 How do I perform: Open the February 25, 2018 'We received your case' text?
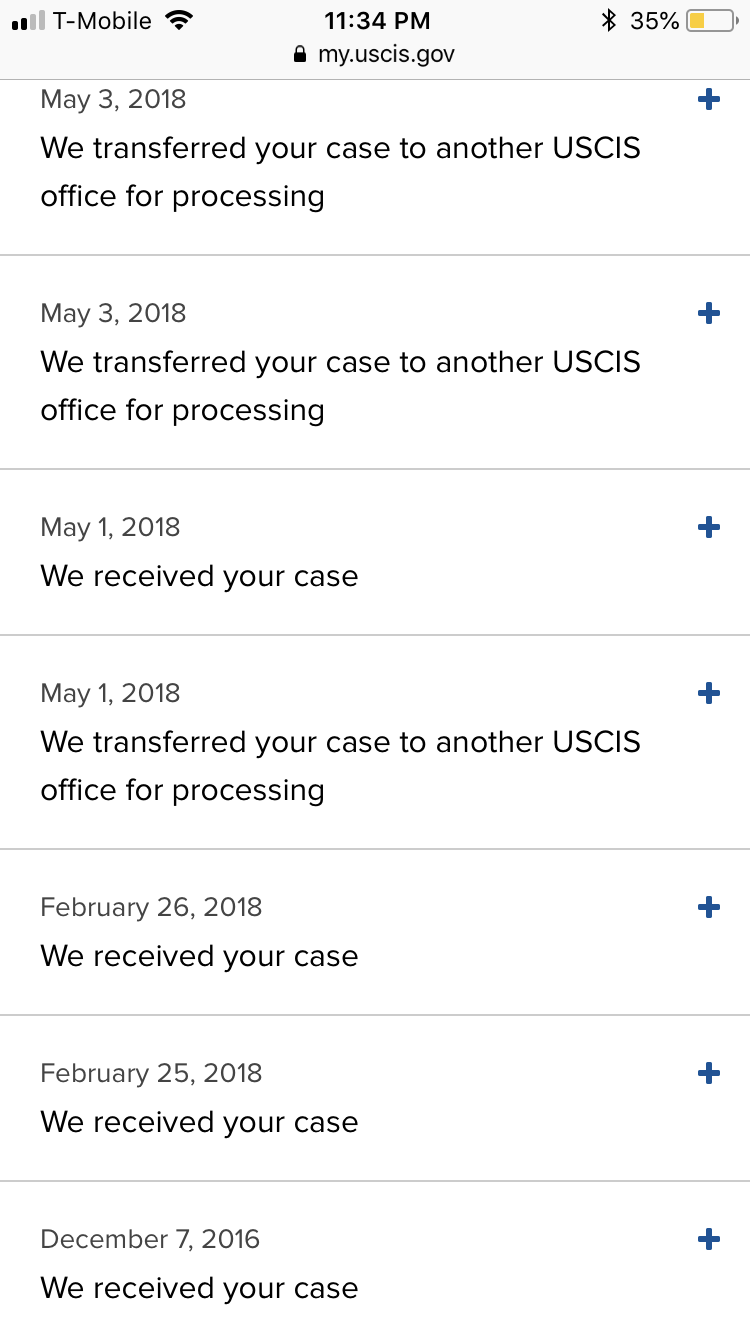click(x=199, y=1122)
